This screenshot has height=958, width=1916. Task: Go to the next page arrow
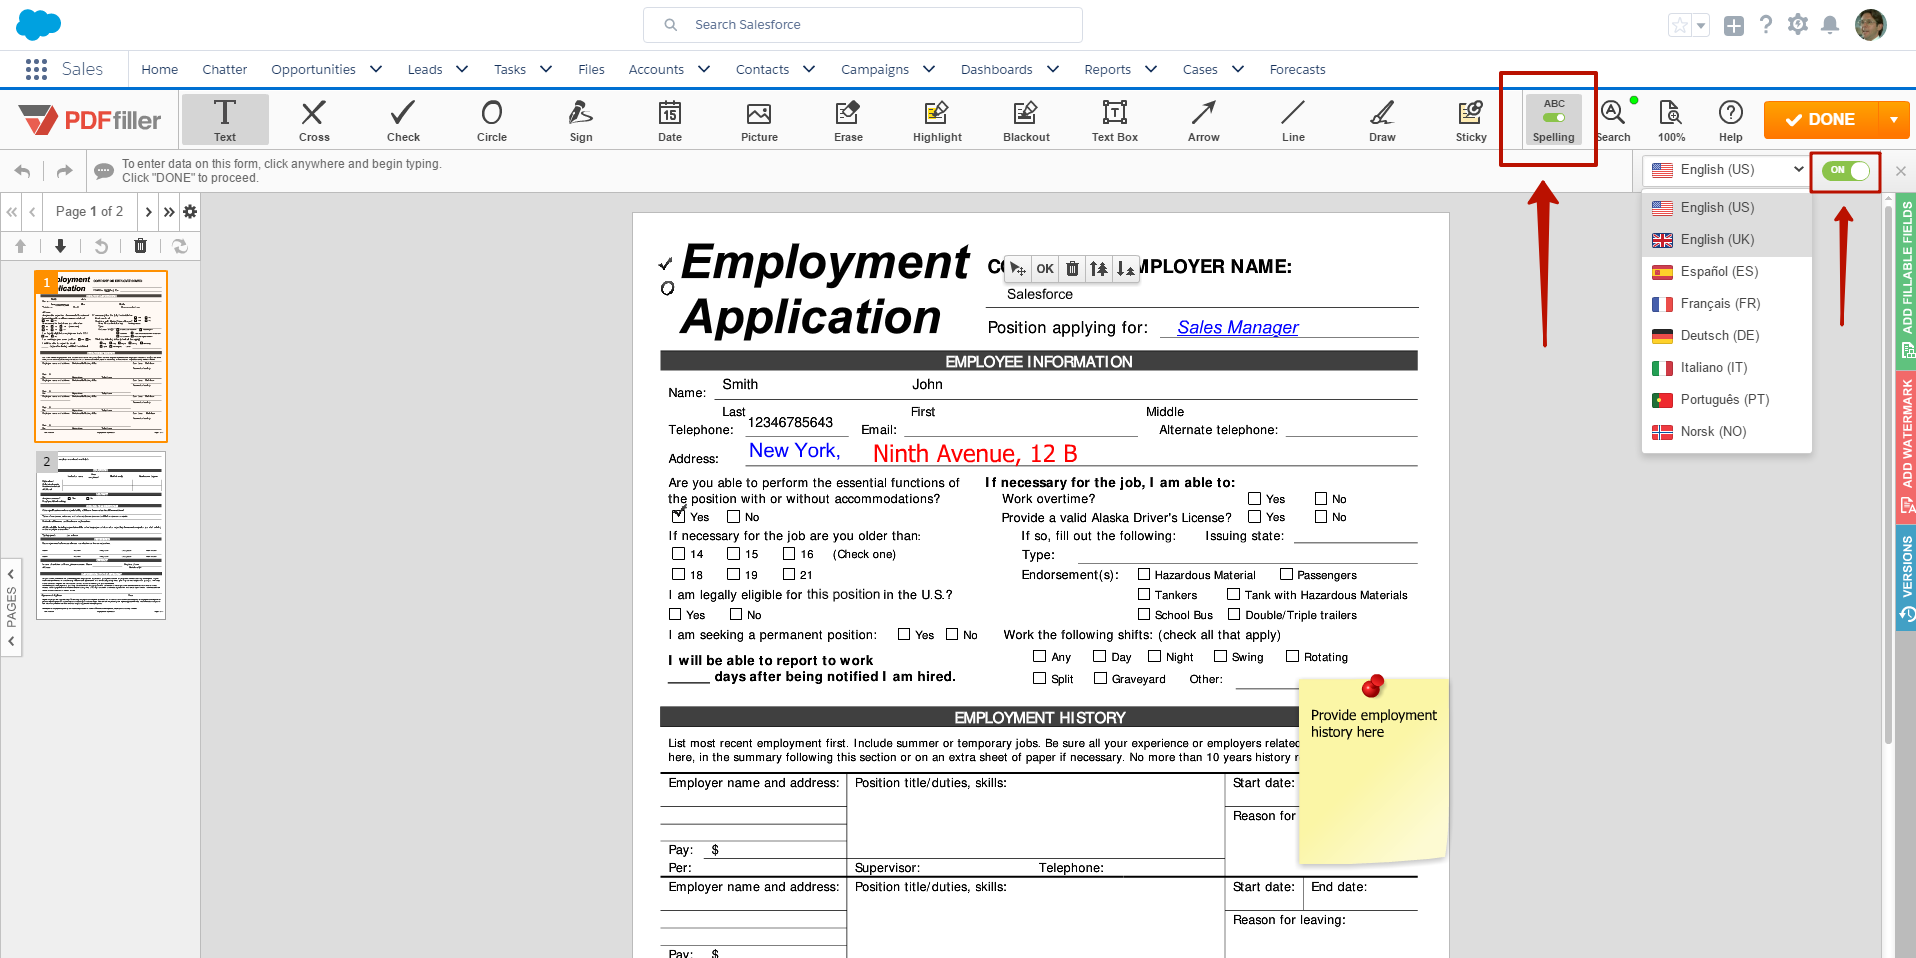coord(148,212)
